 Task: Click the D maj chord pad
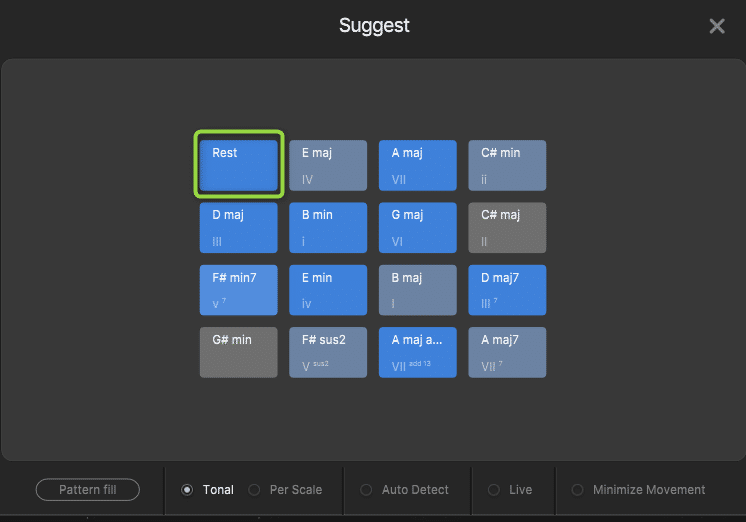click(x=239, y=227)
